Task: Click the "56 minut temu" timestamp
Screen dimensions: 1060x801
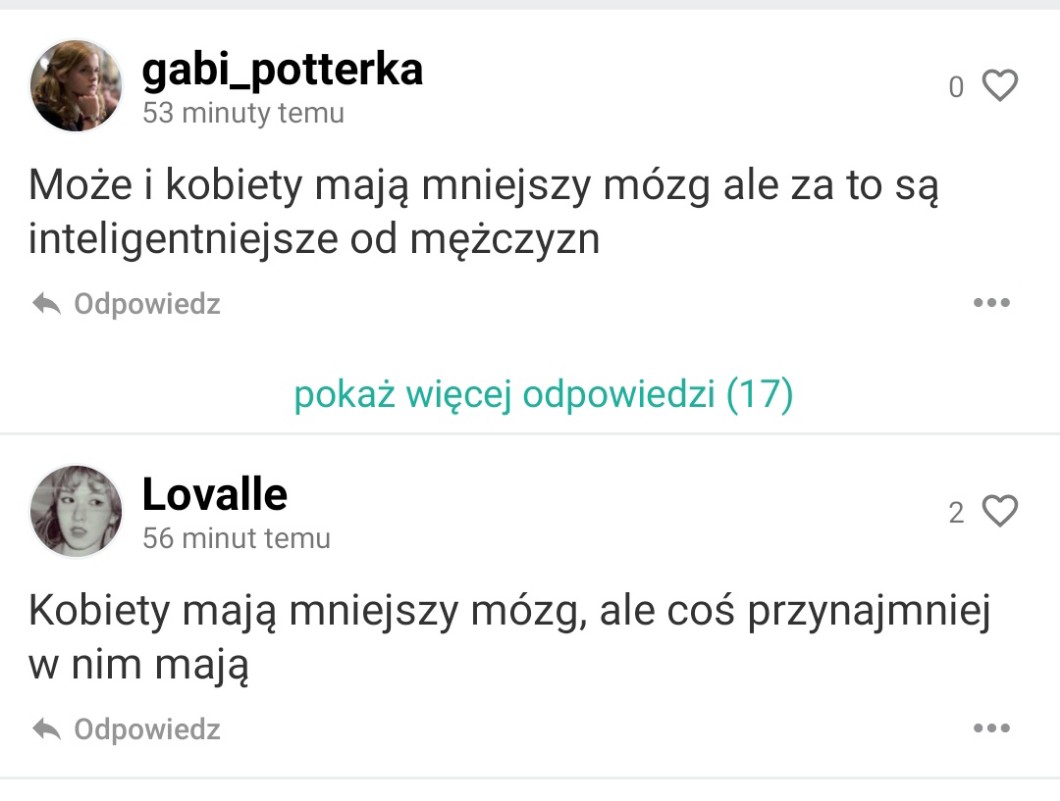Action: click(236, 539)
